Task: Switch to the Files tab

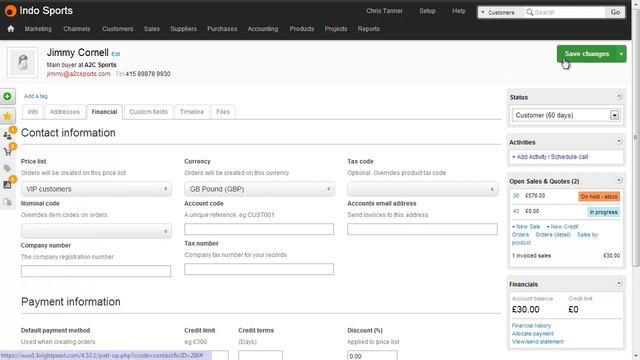Action: pyautogui.click(x=223, y=112)
